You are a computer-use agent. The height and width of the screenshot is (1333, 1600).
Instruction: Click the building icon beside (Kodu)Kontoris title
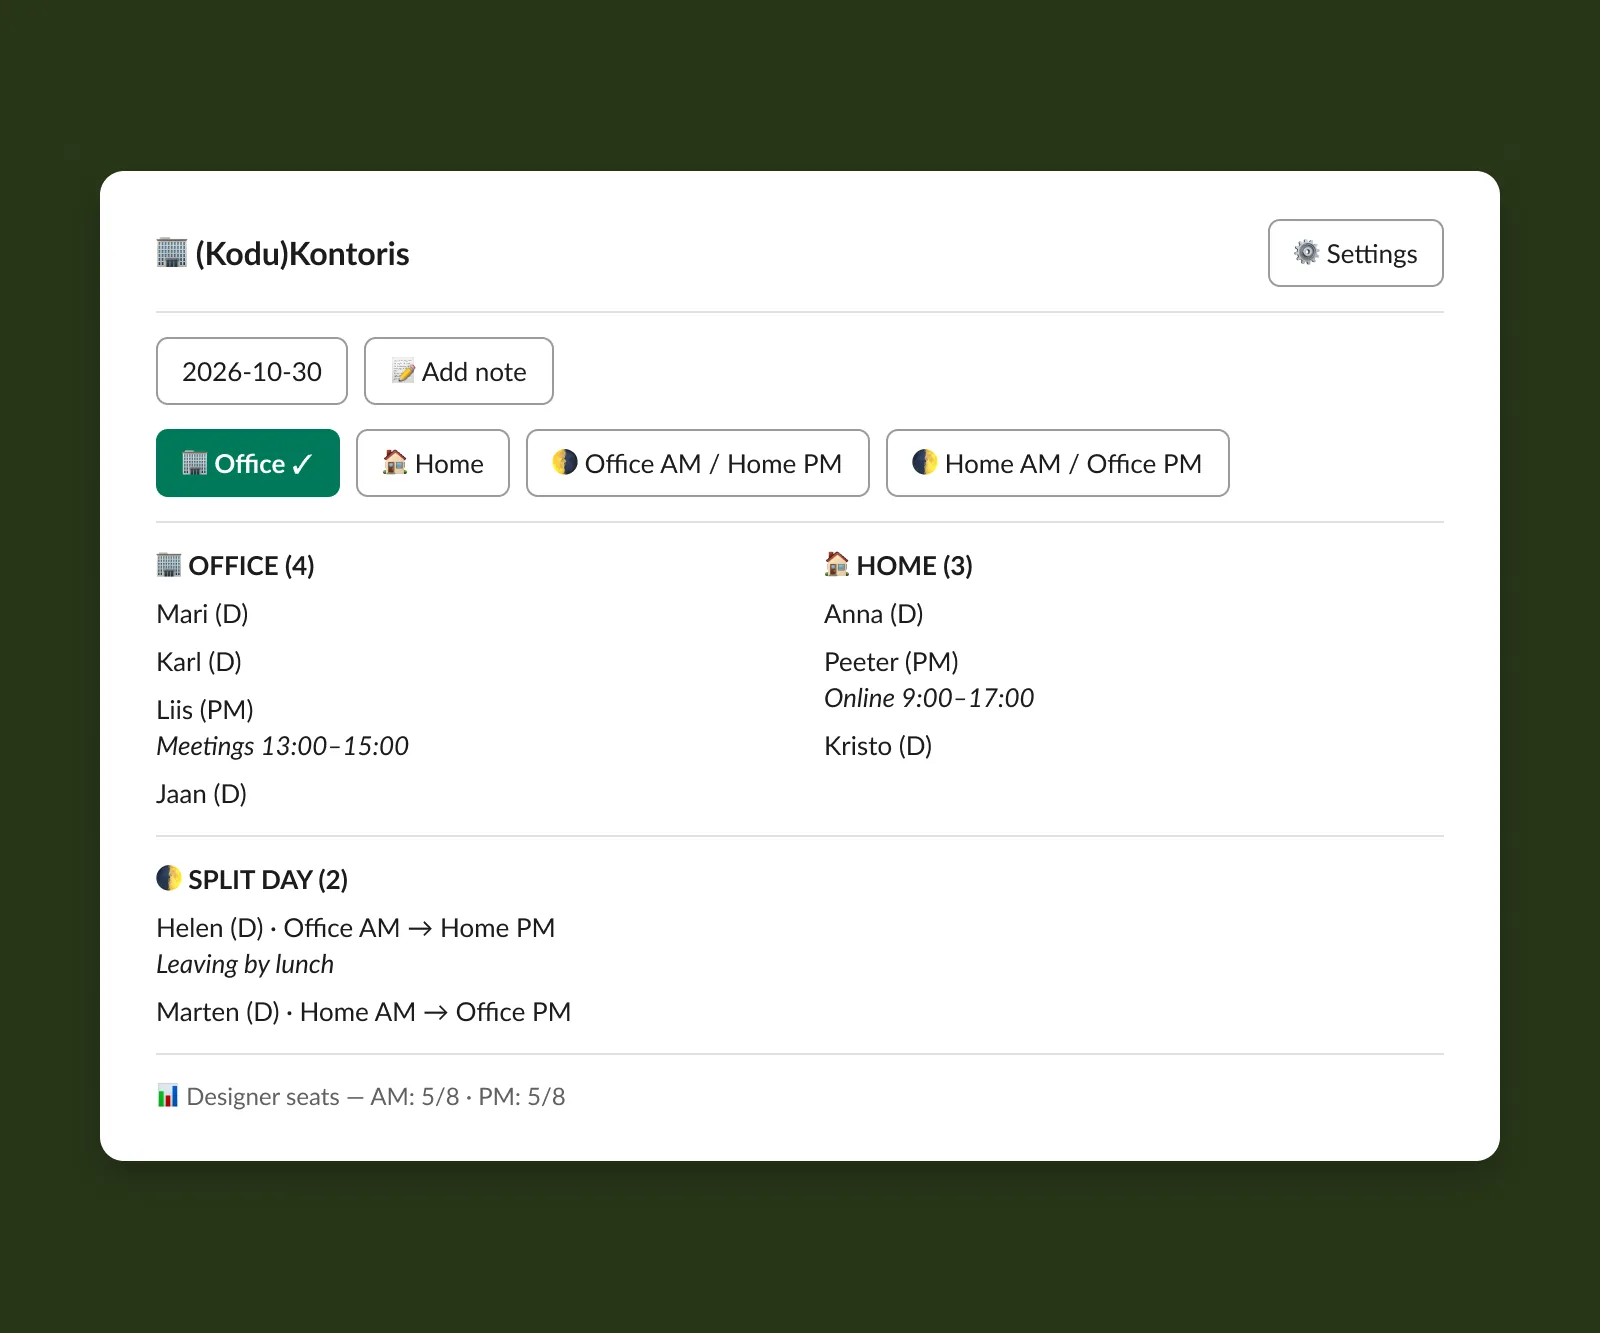point(172,252)
